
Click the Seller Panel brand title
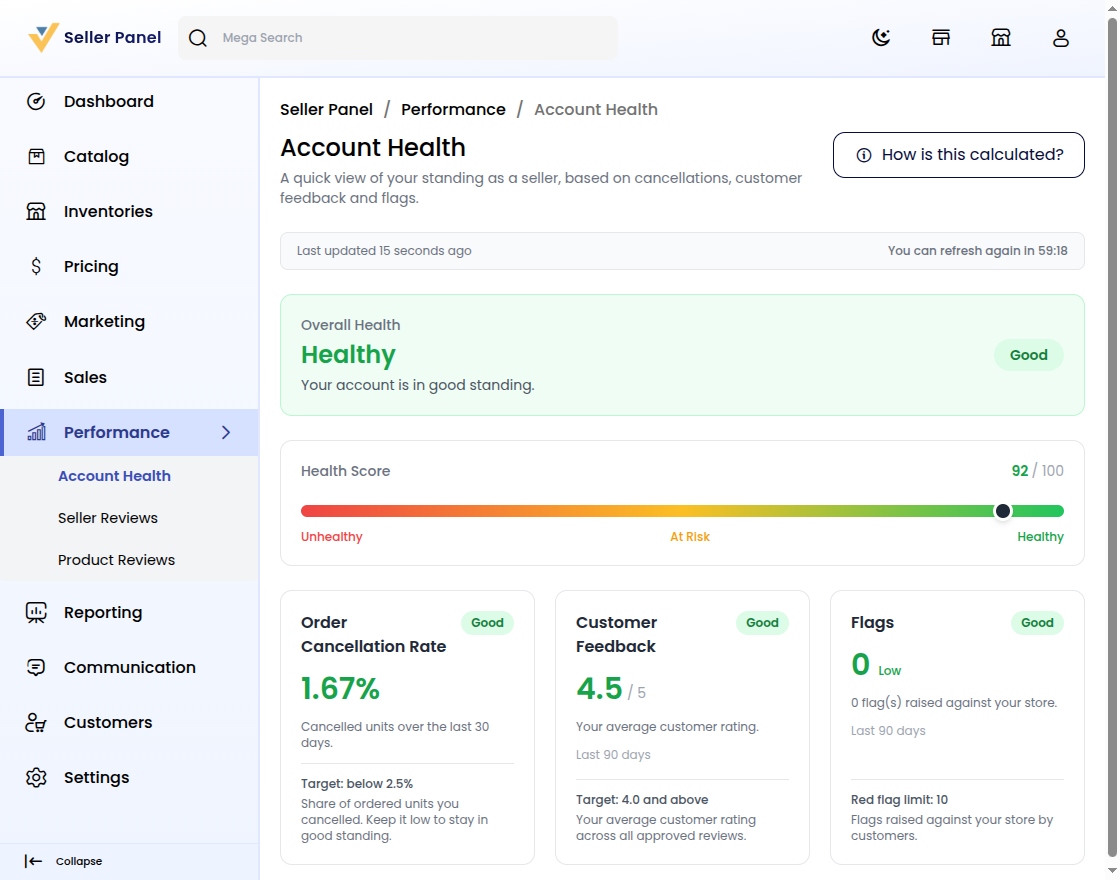coord(112,38)
